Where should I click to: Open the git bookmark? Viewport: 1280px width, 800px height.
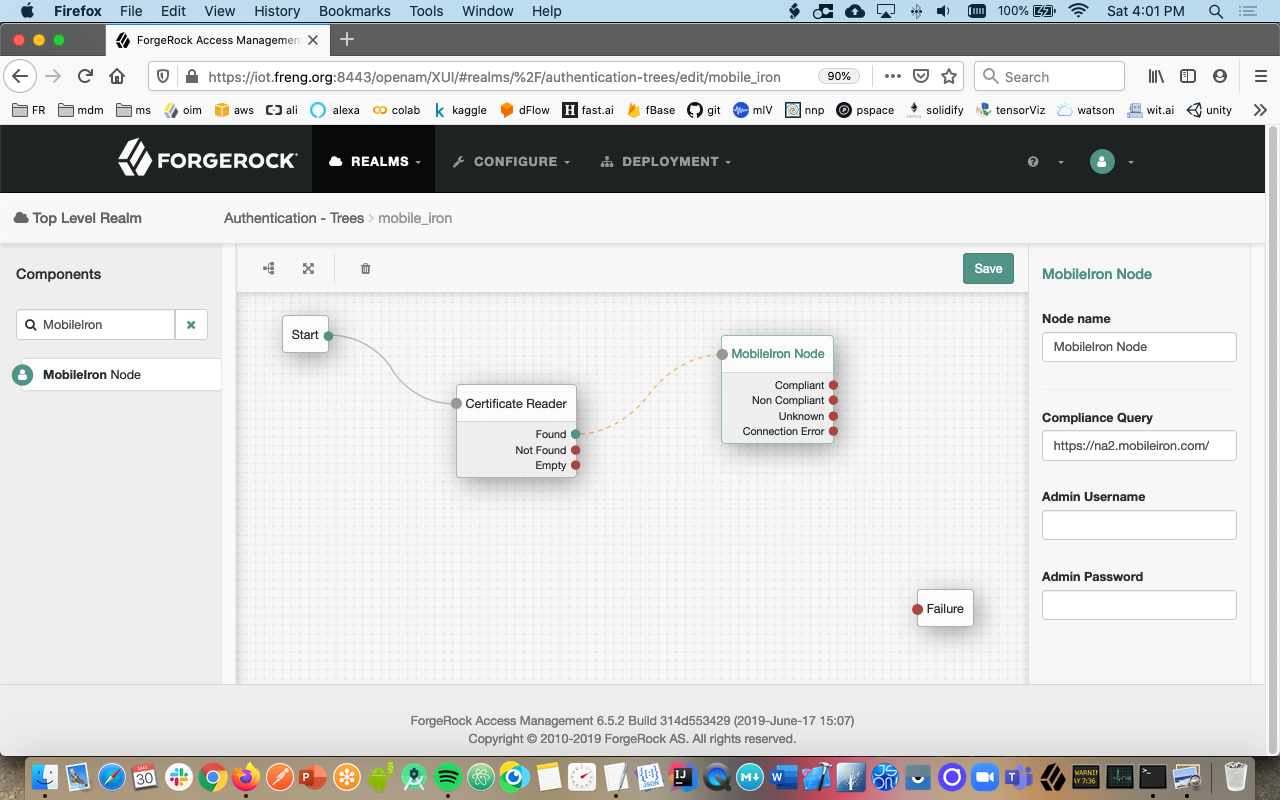click(704, 110)
